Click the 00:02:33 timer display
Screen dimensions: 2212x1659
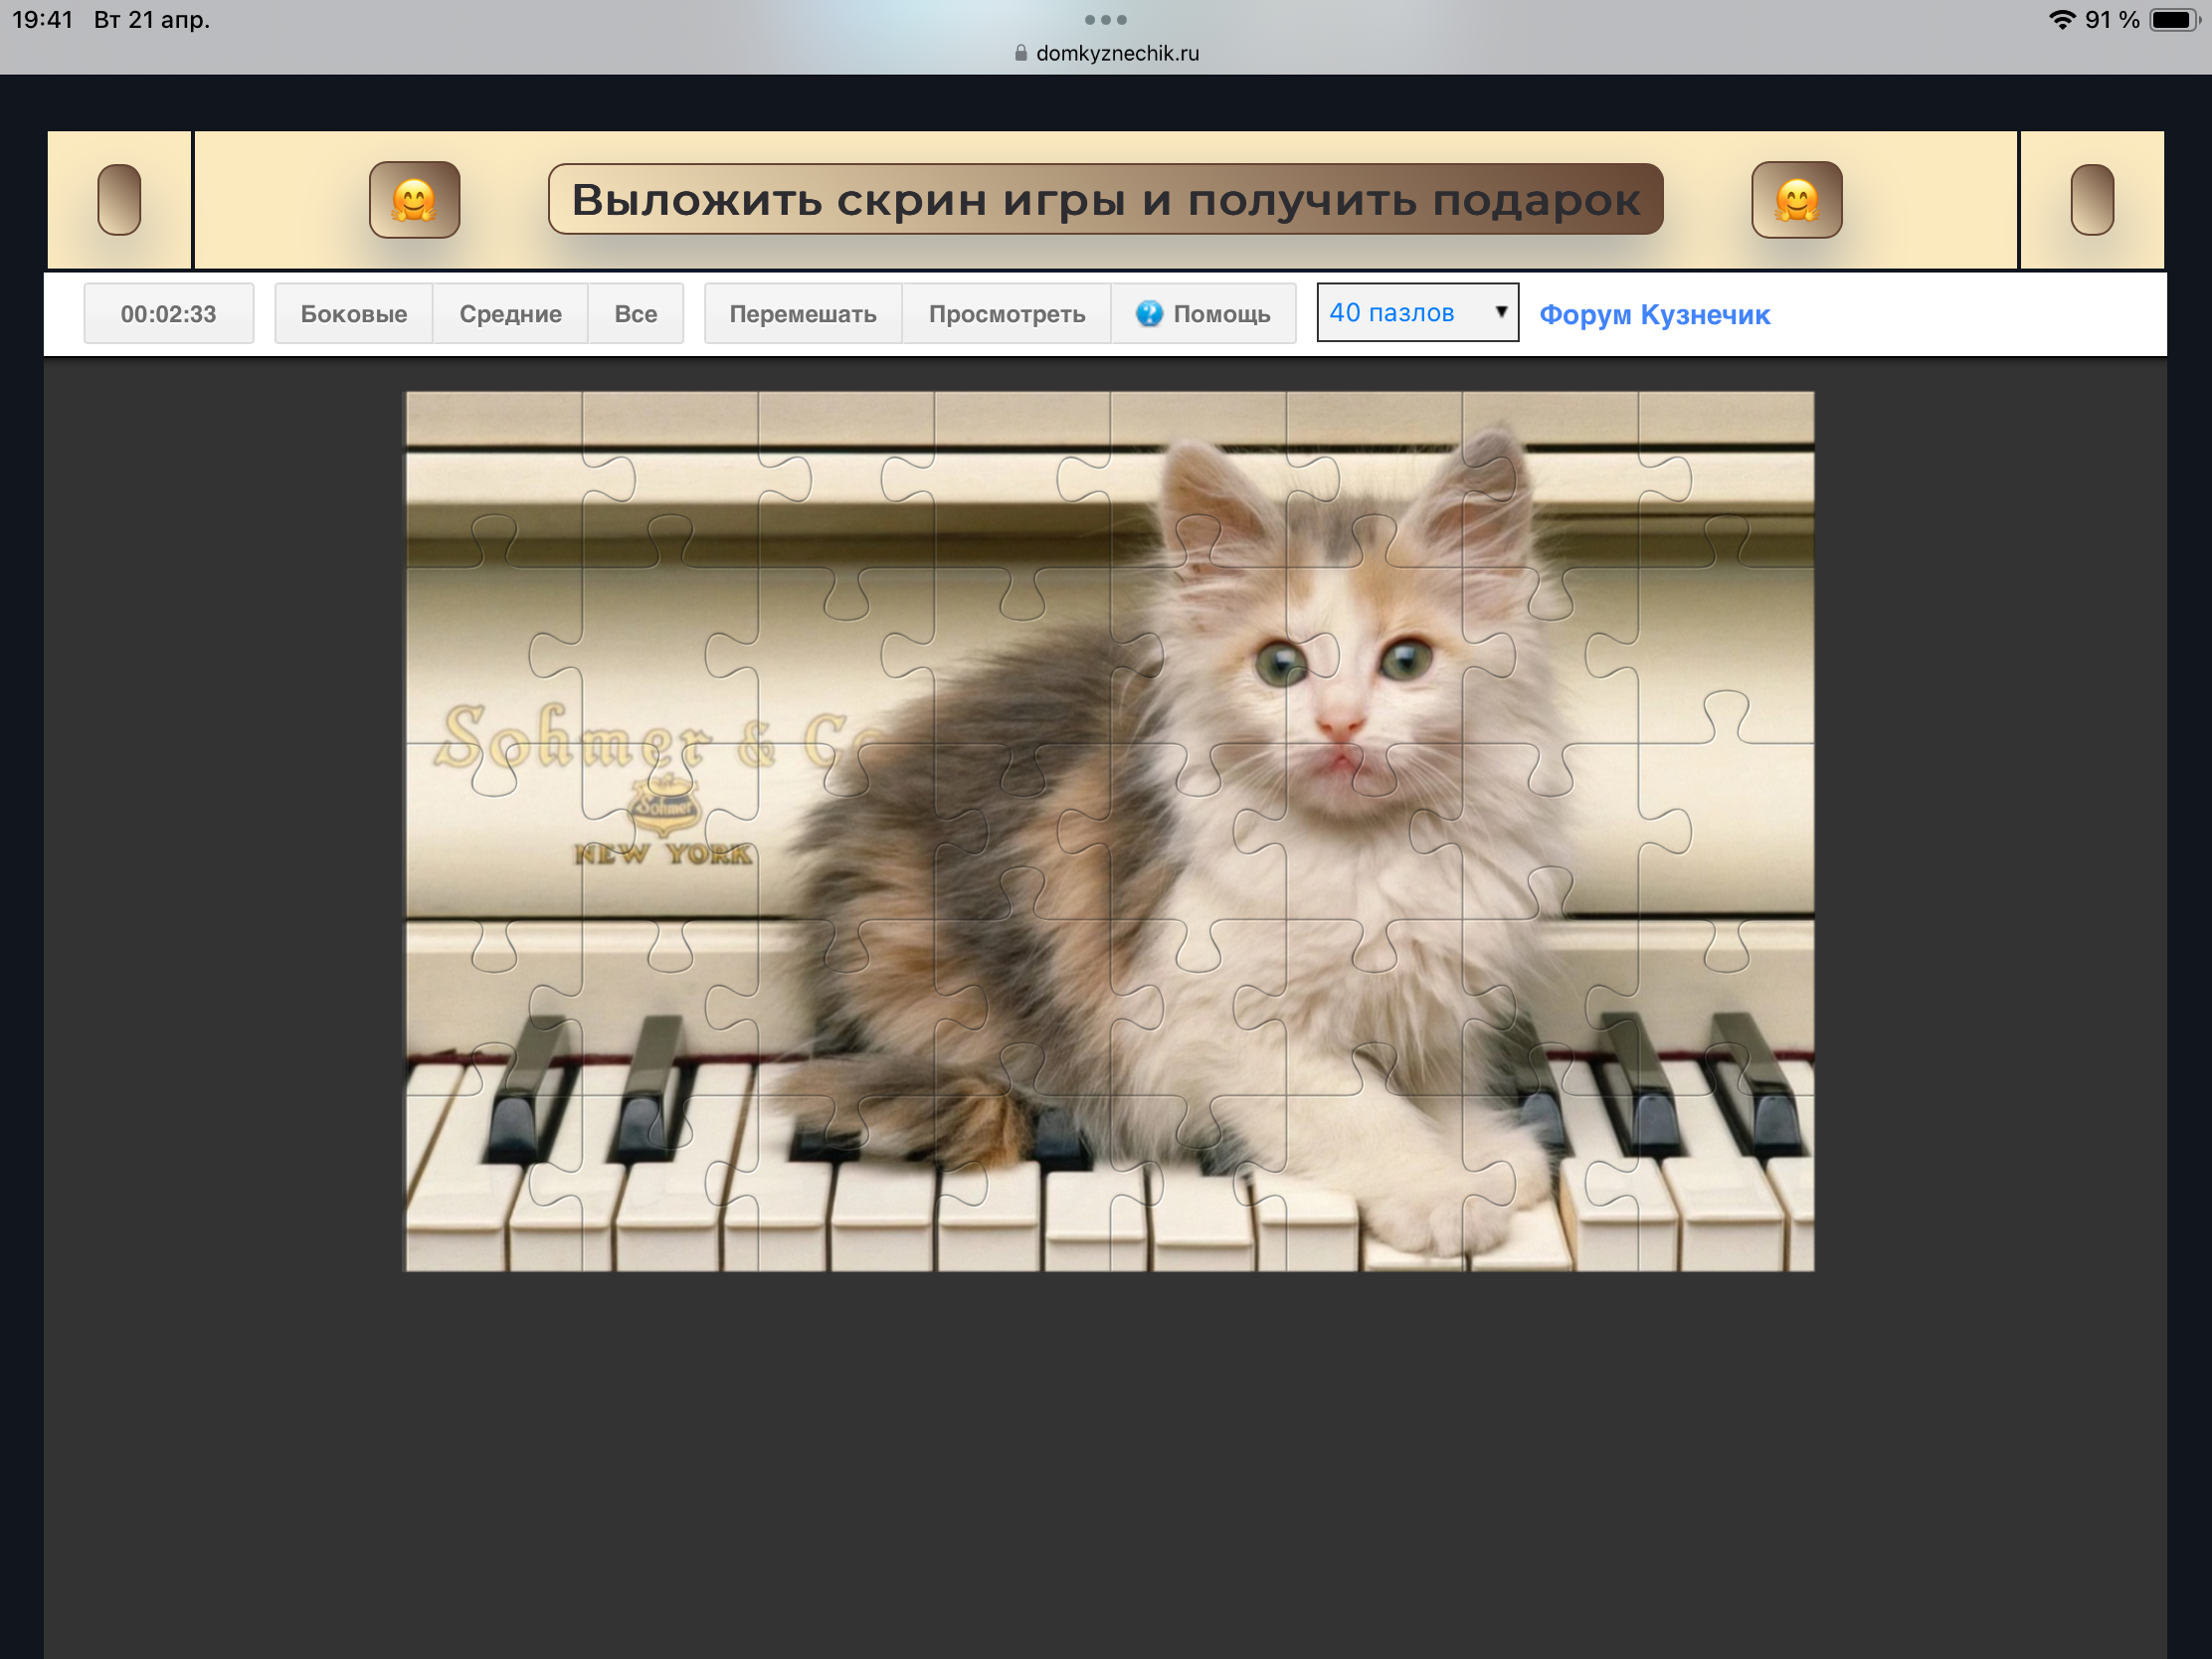[168, 314]
